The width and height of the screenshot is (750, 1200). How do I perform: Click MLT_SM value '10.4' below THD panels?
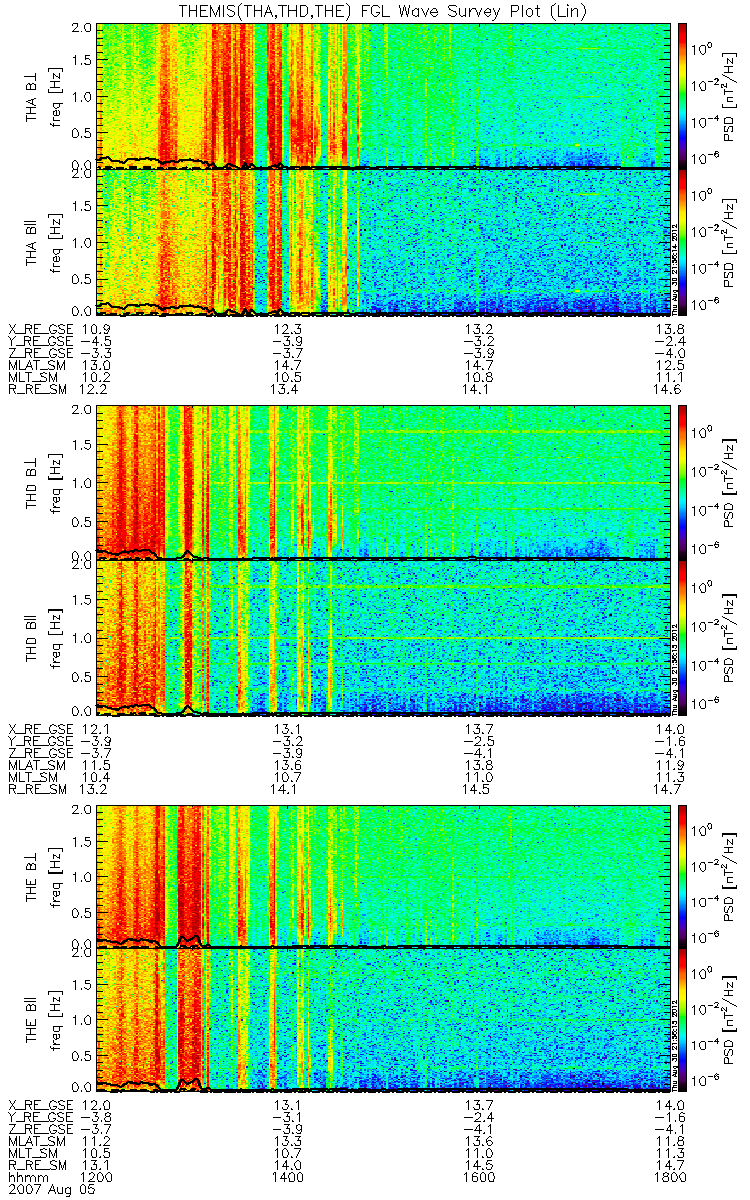point(97,777)
